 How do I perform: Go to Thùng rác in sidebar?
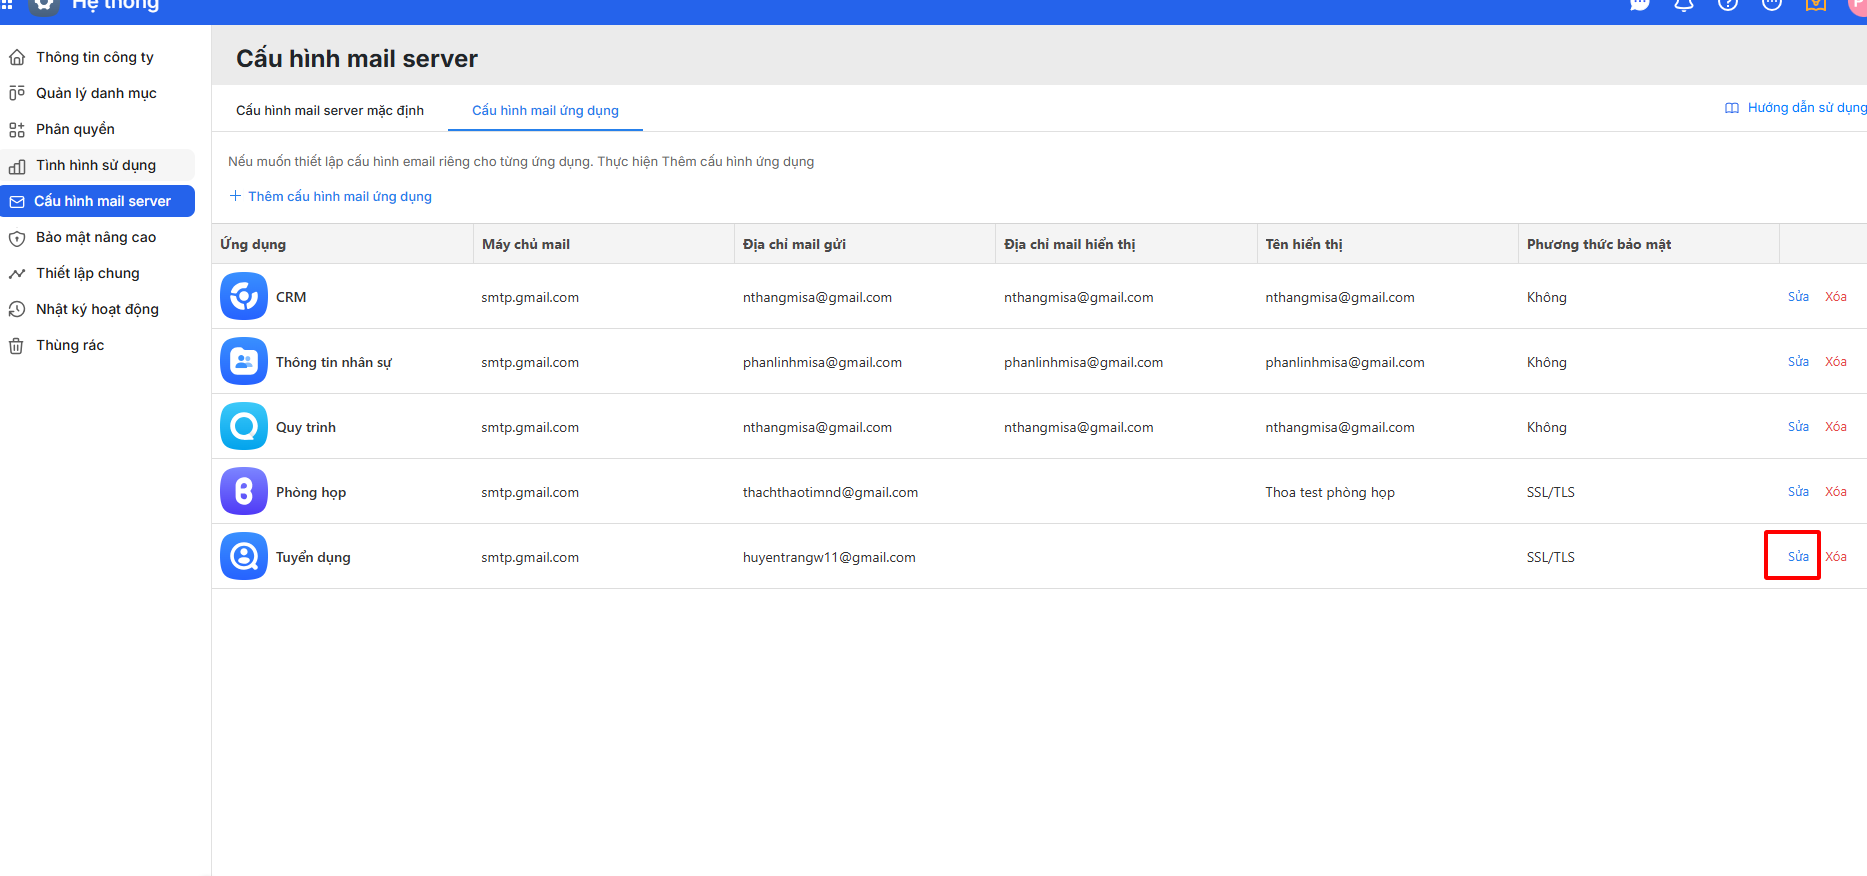click(x=70, y=345)
